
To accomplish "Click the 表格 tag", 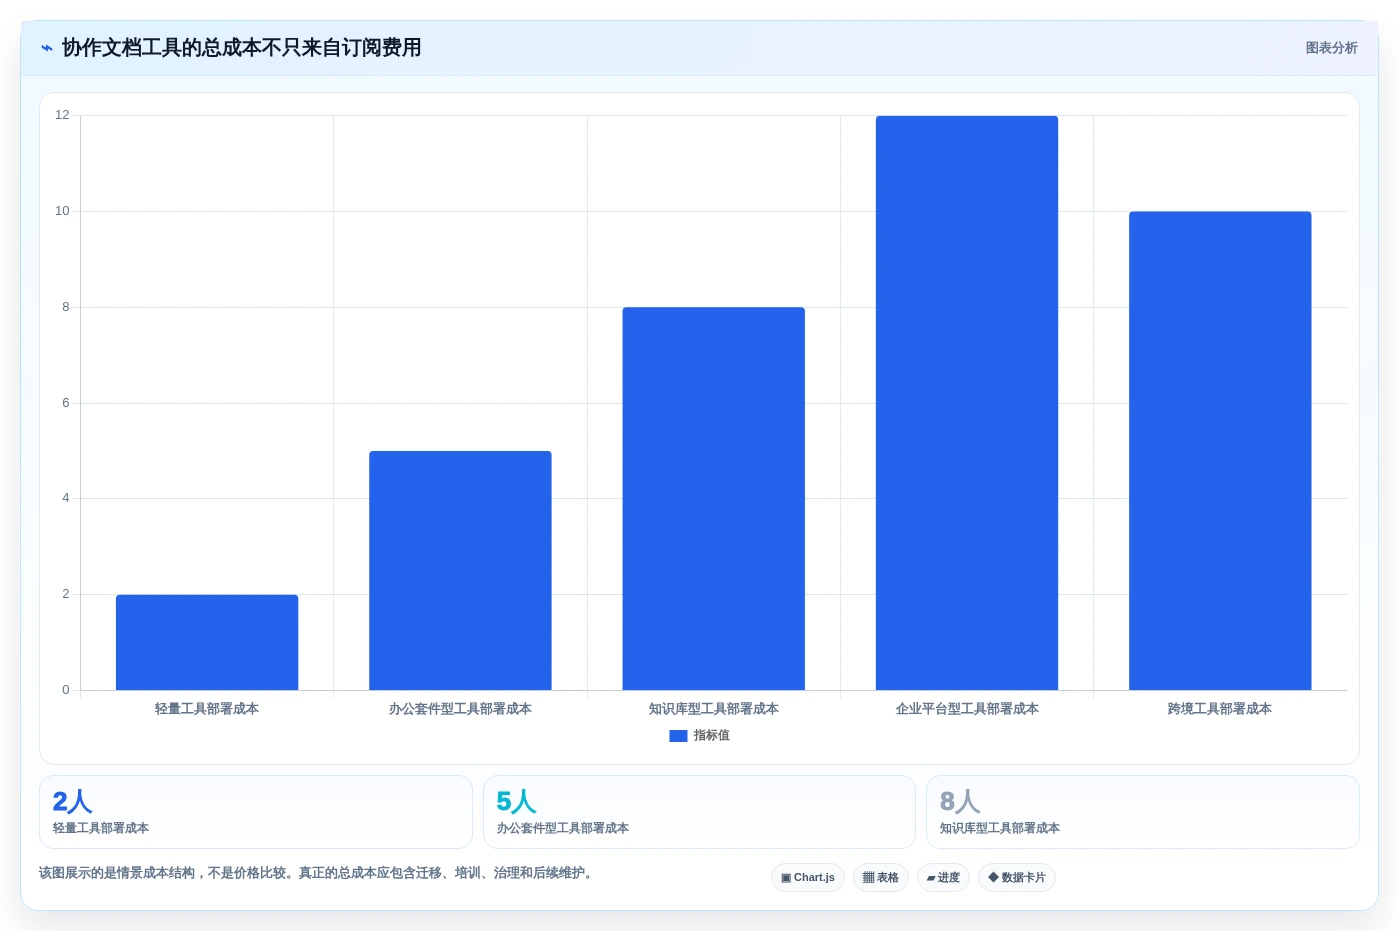I will [x=881, y=878].
